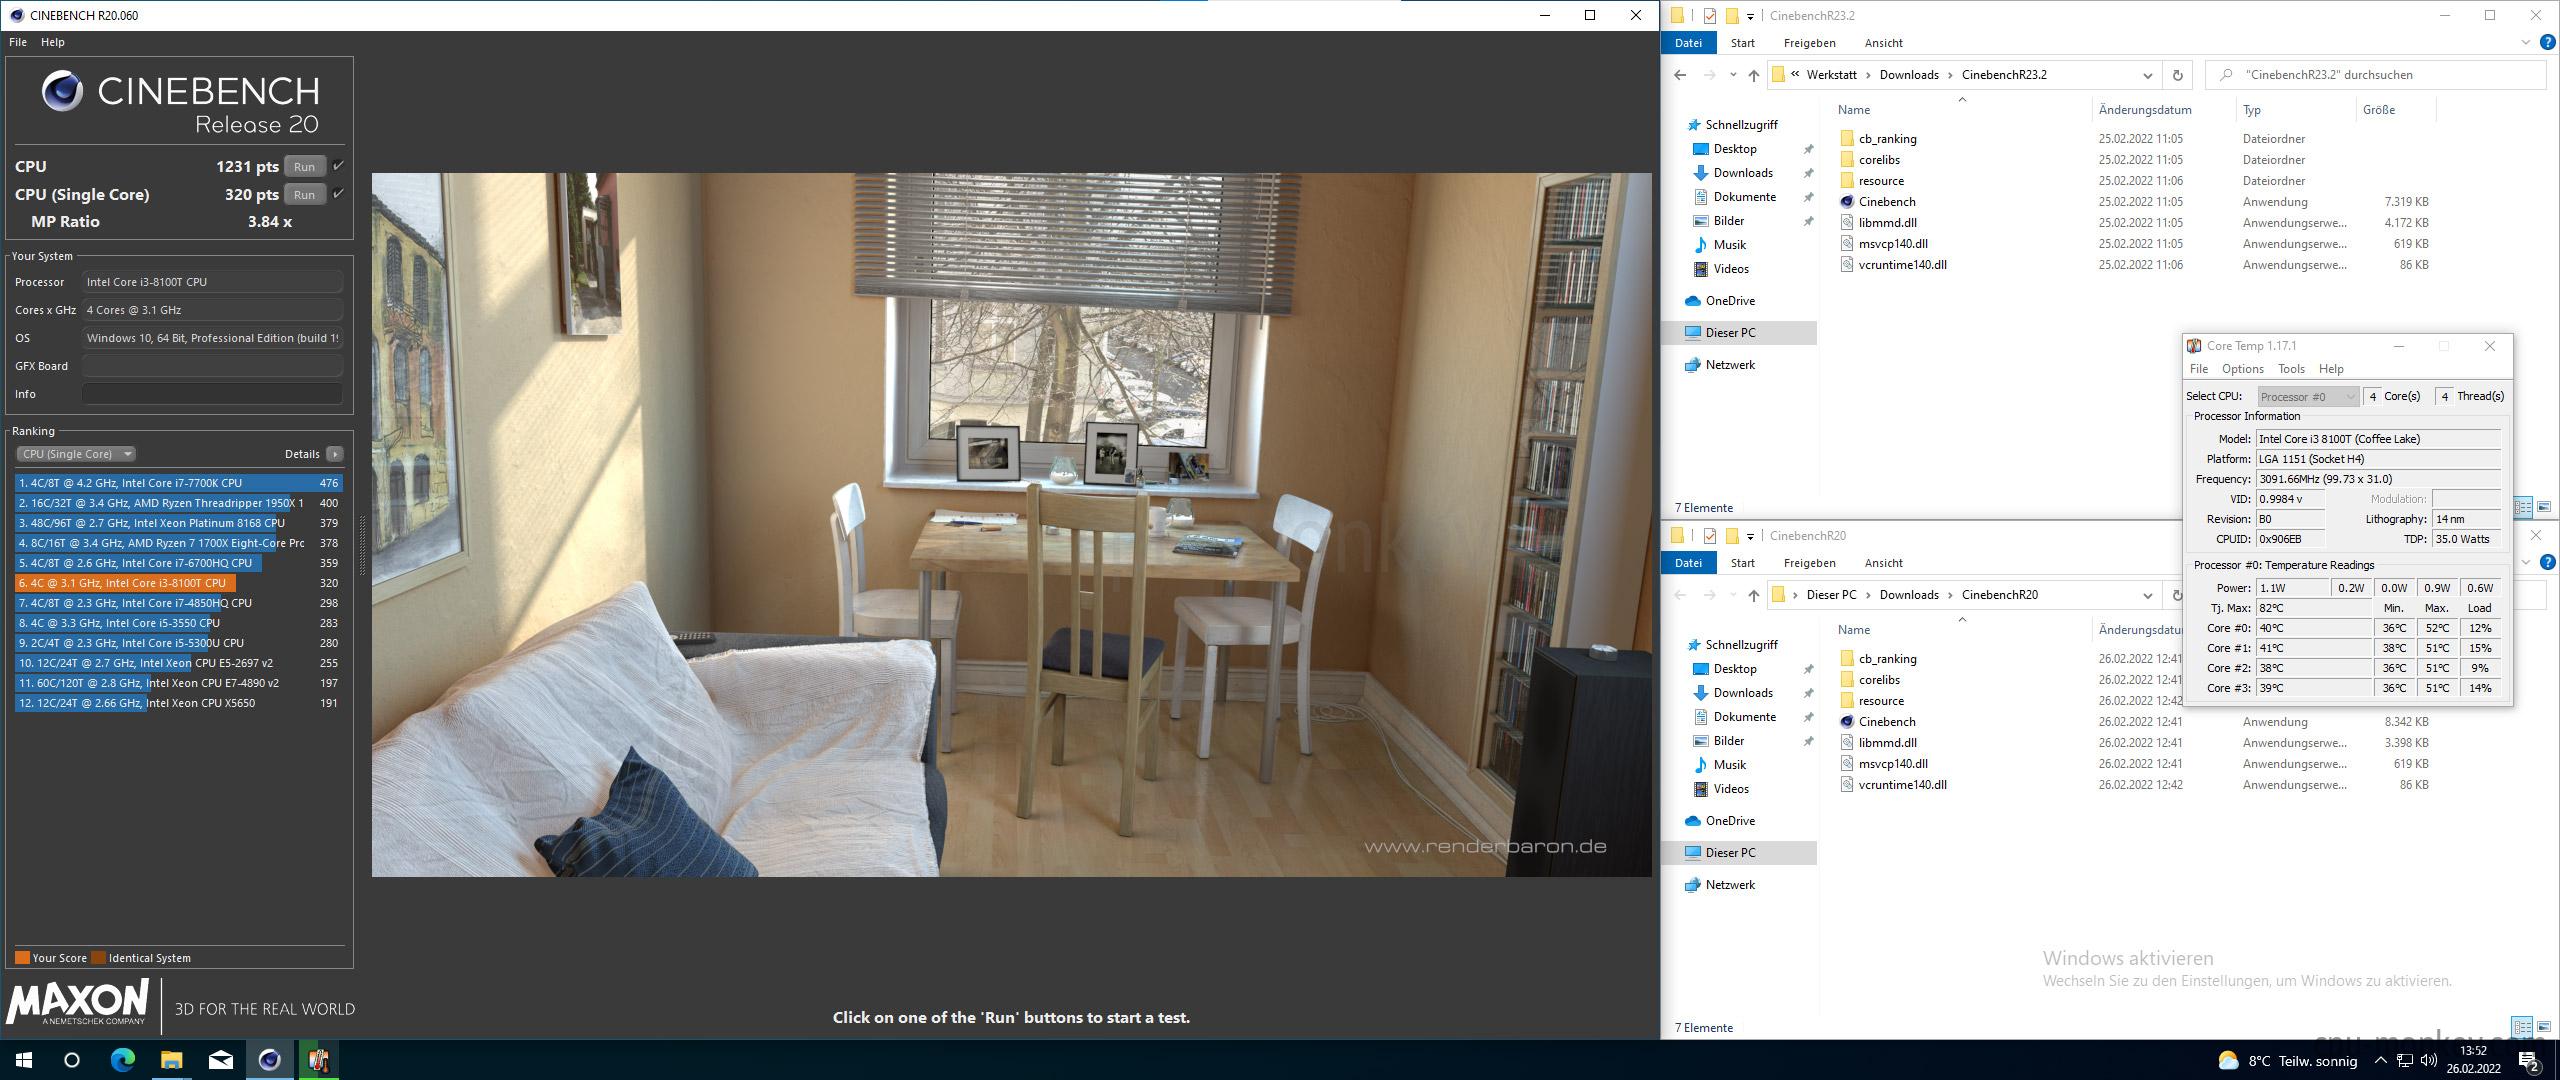Open Netzwerk in top explorer sidebar
2560x1080 pixels.
[1730, 365]
